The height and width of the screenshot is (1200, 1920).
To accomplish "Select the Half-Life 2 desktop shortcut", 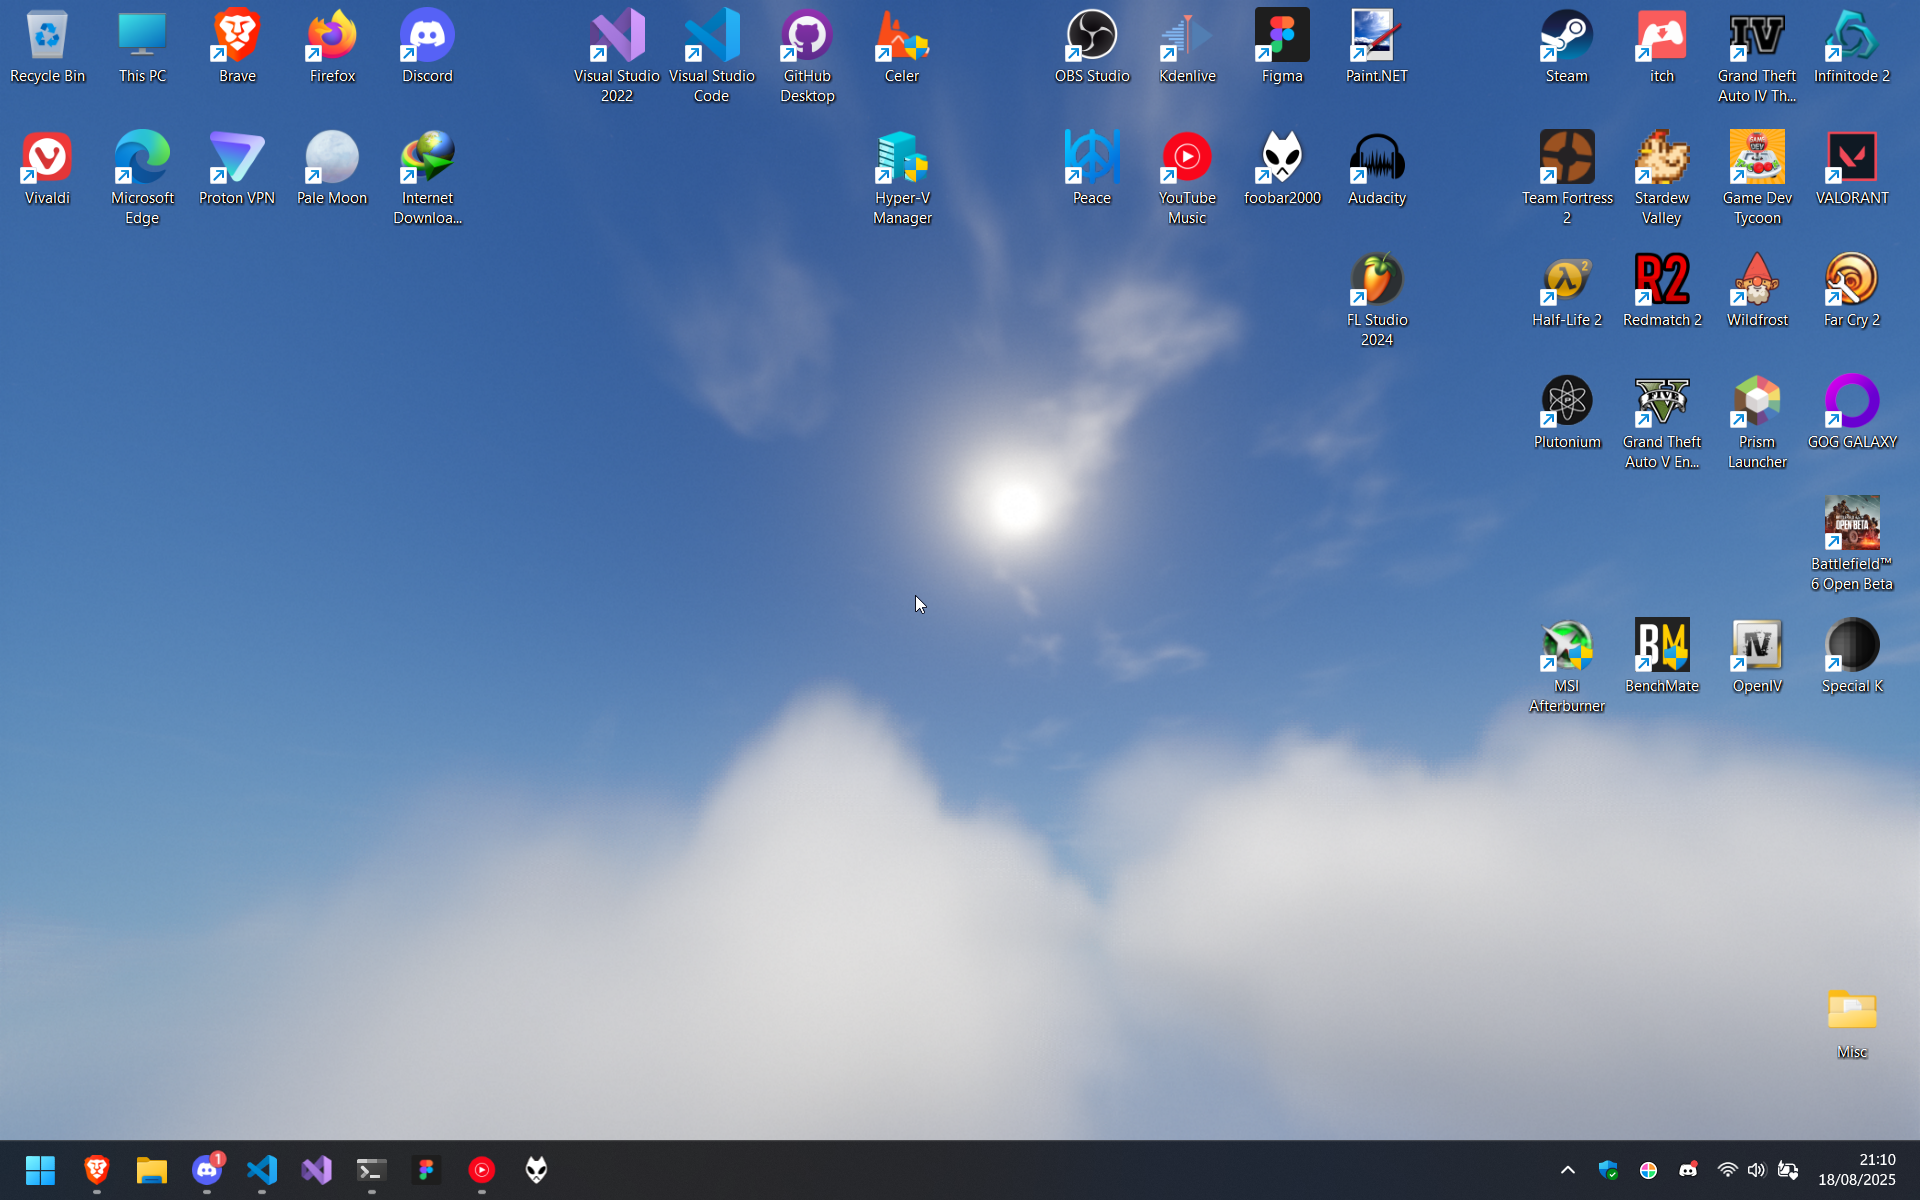I will pyautogui.click(x=1567, y=291).
